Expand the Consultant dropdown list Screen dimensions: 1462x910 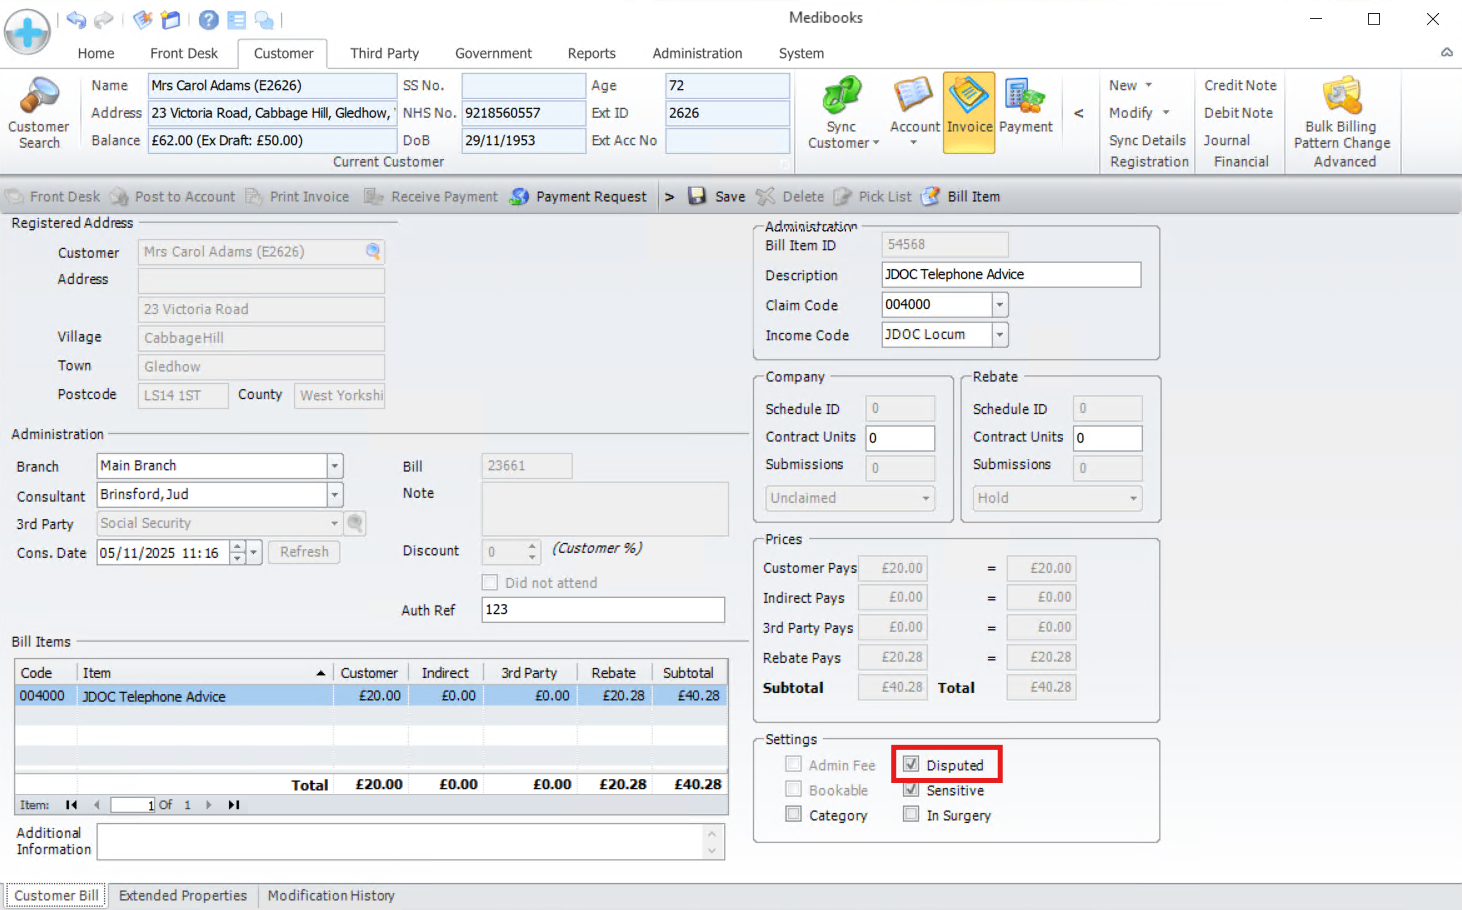click(335, 495)
